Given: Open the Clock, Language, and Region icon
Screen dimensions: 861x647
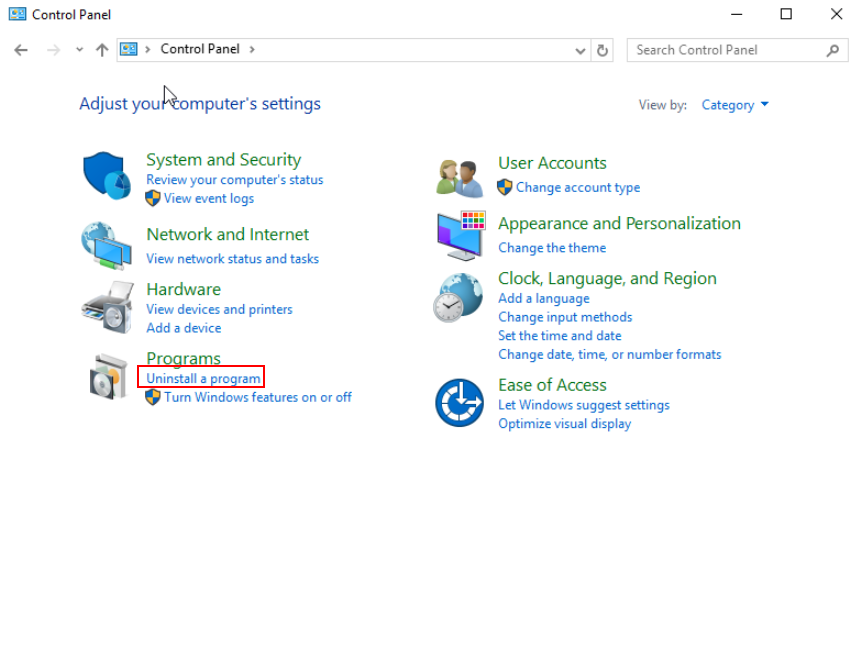Looking at the screenshot, I should click(459, 298).
